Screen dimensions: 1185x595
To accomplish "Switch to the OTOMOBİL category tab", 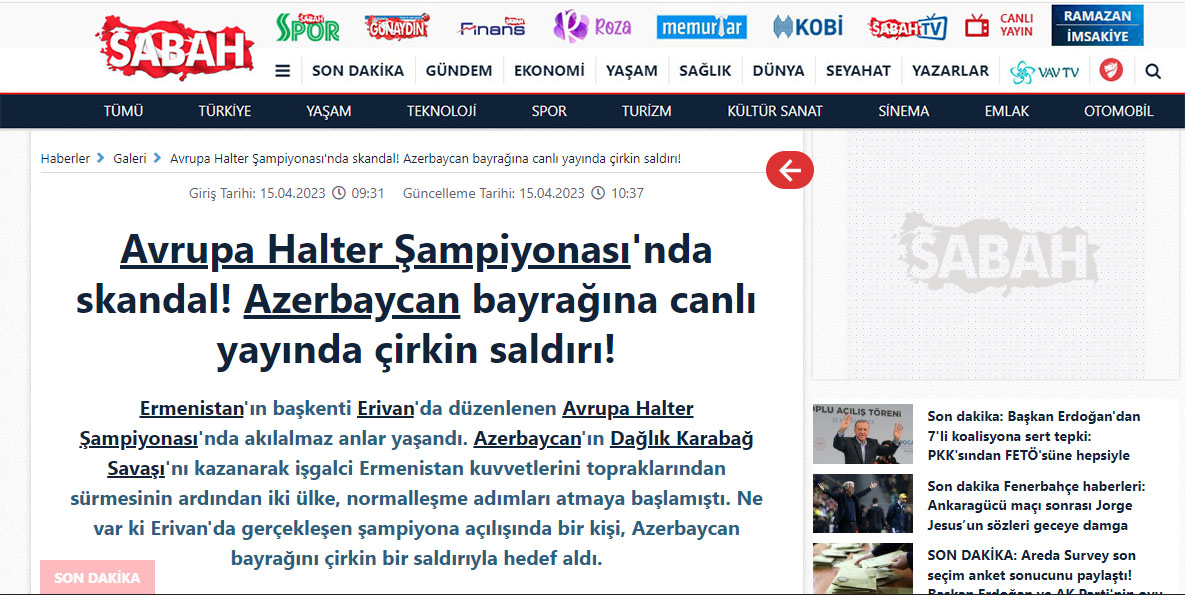I will (1118, 111).
